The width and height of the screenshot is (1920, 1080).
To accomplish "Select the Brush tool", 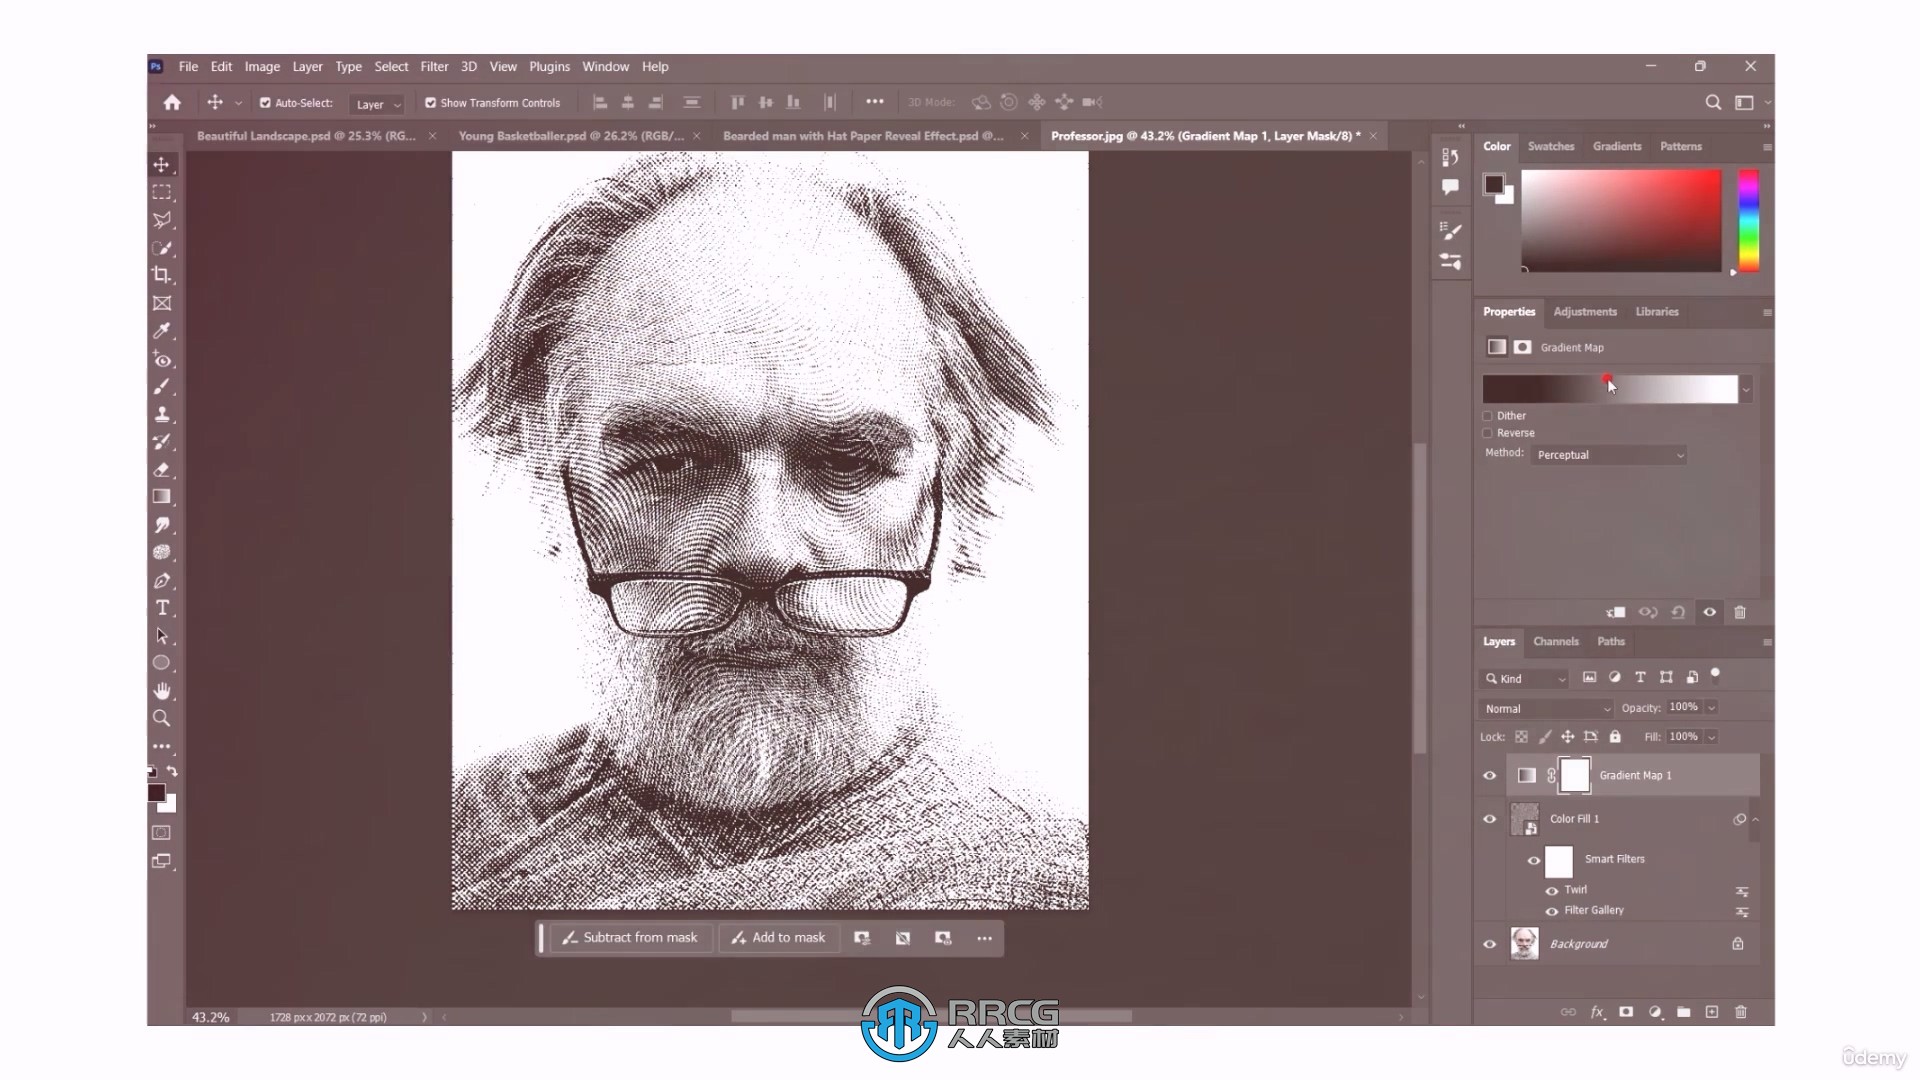I will tap(161, 386).
